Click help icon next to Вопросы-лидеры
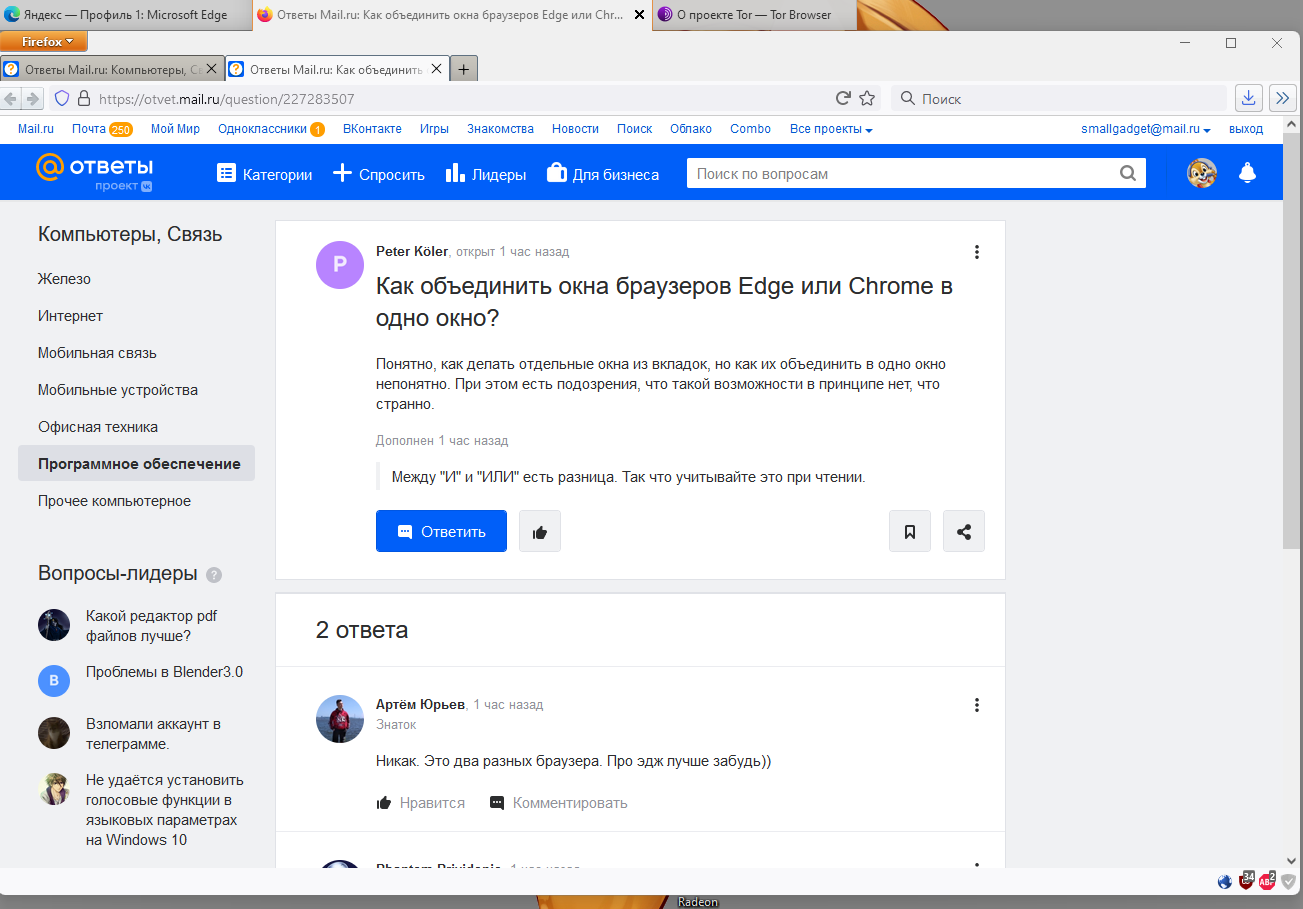 [214, 575]
